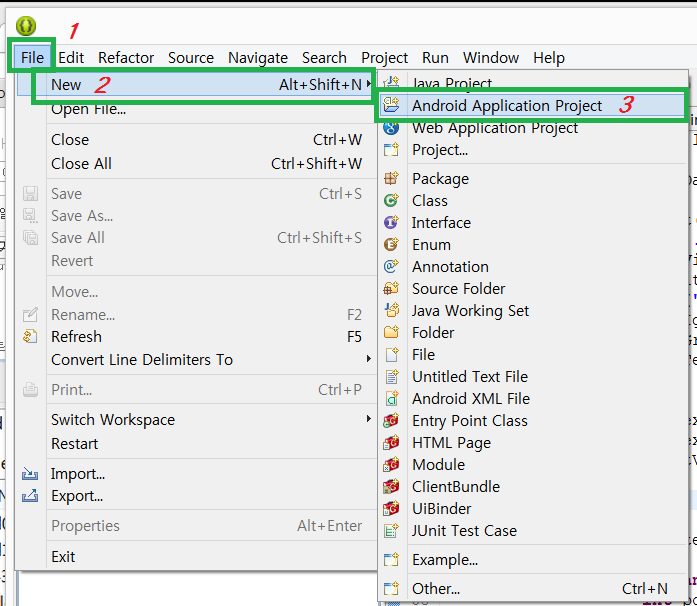Click the green Eclipse application icon
This screenshot has width=697, height=606.
point(26,26)
